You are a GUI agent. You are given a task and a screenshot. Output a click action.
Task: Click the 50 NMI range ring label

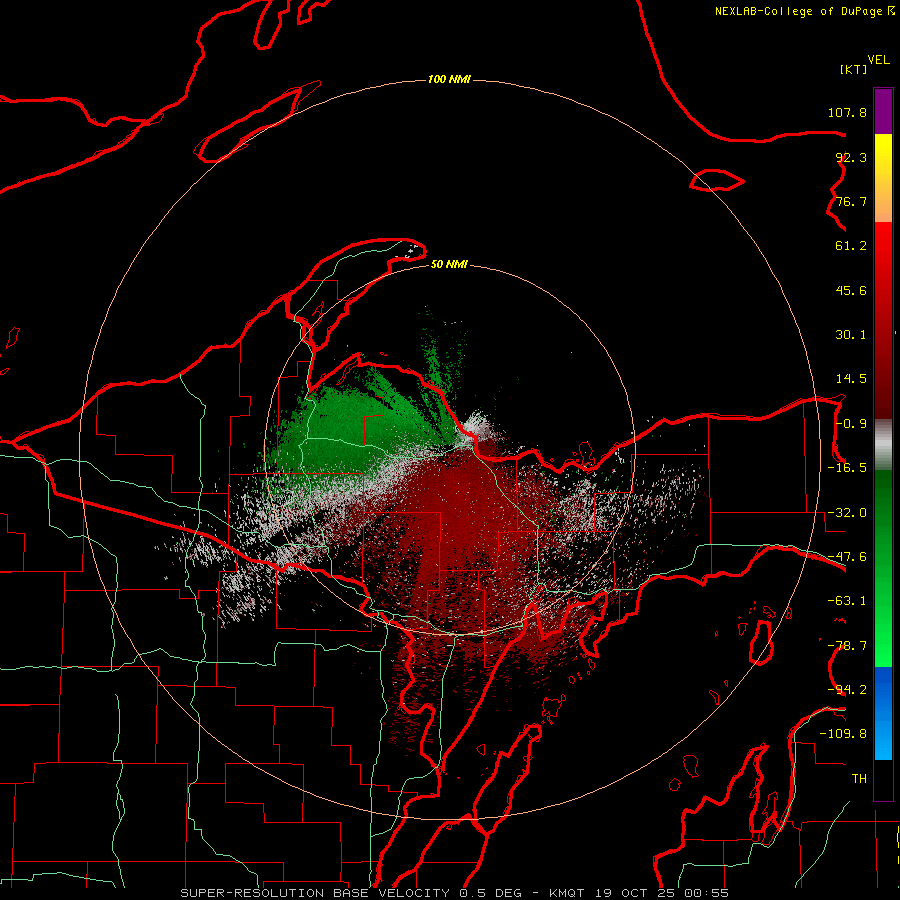449,264
